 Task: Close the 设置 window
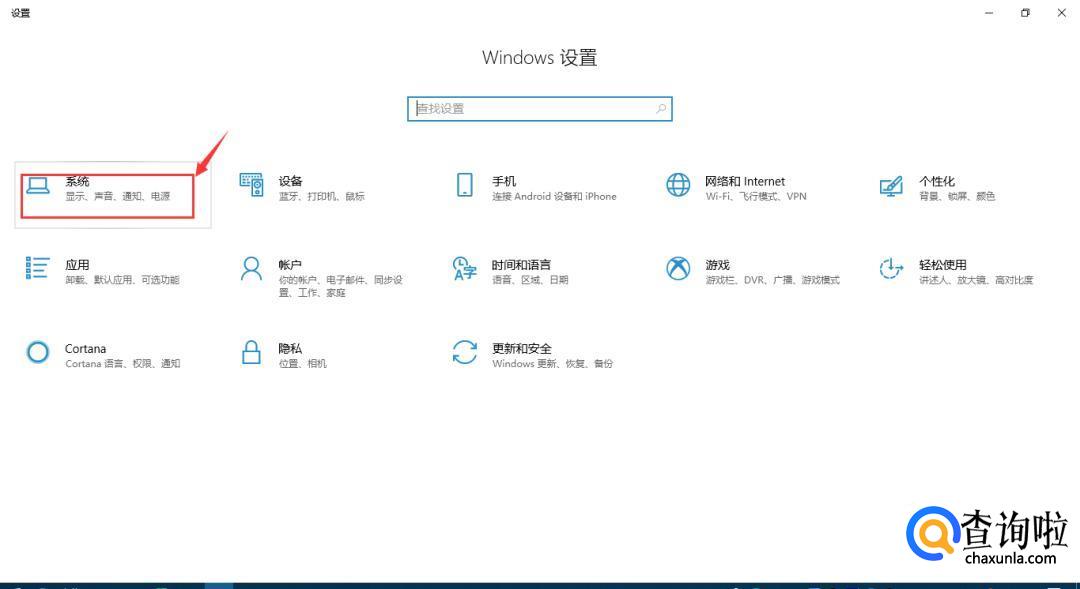tap(1061, 12)
